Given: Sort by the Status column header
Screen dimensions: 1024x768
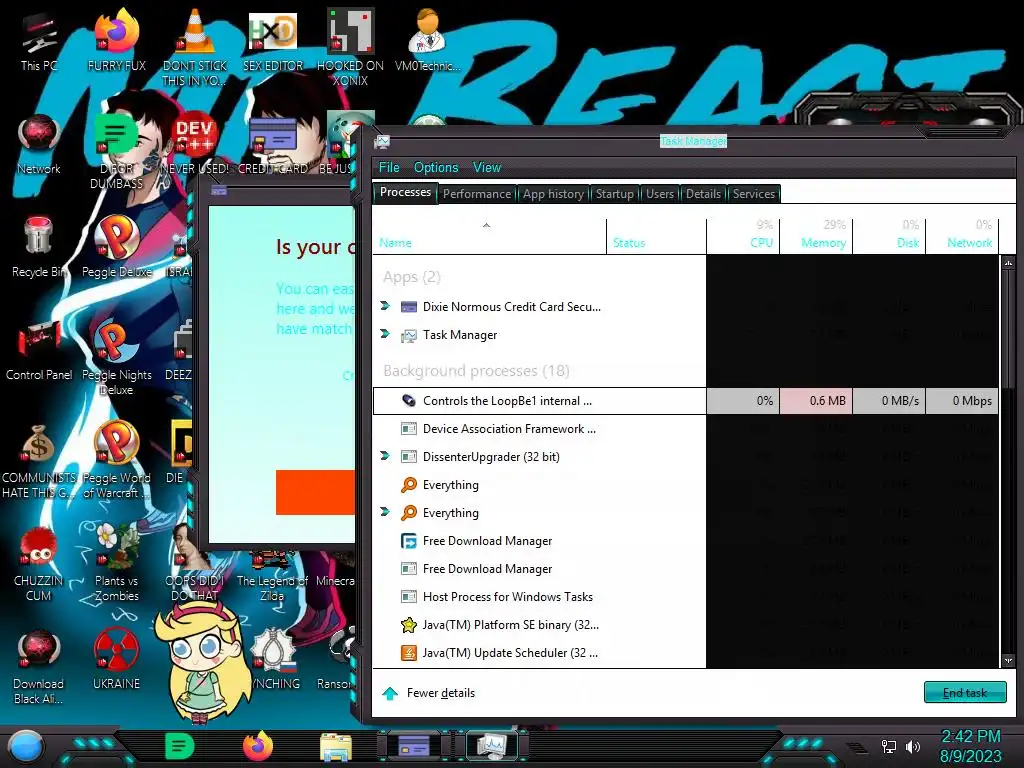Looking at the screenshot, I should (656, 236).
